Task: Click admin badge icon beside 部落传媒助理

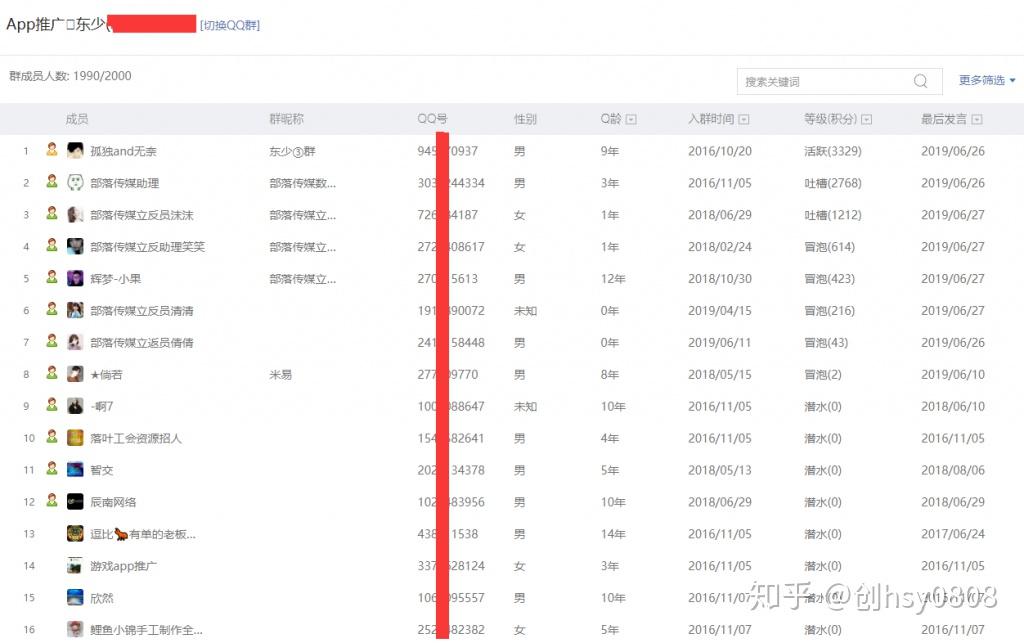Action: (52, 181)
